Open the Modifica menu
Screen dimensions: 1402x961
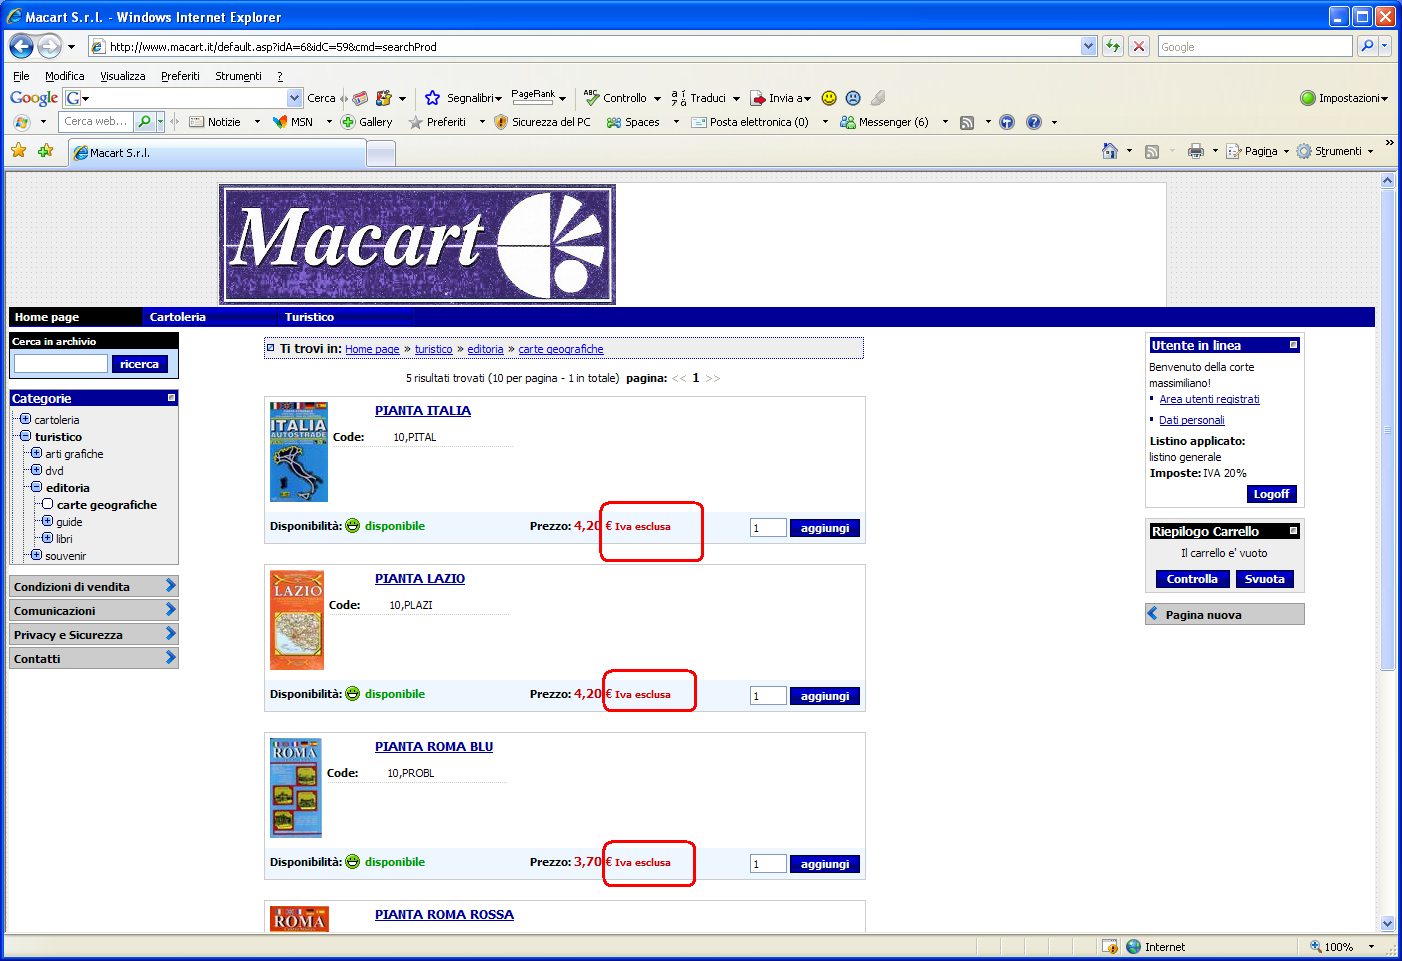click(64, 76)
